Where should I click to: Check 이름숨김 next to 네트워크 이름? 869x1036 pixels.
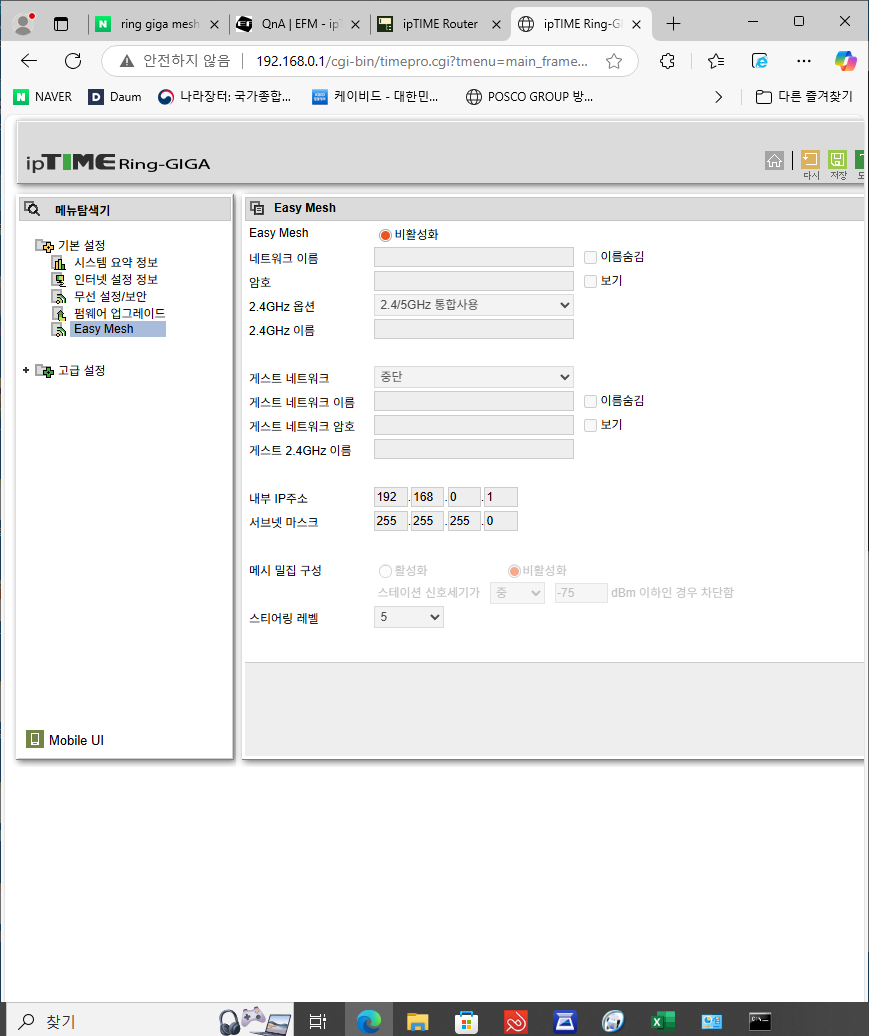(x=590, y=257)
